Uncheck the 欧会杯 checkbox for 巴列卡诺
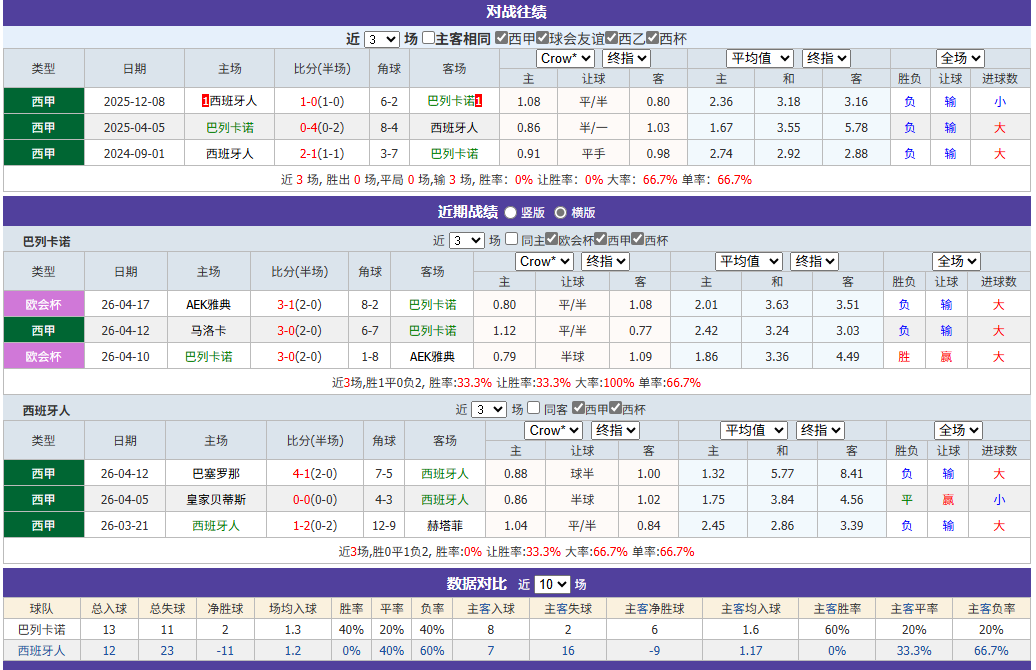The image size is (1036, 670). pos(553,237)
